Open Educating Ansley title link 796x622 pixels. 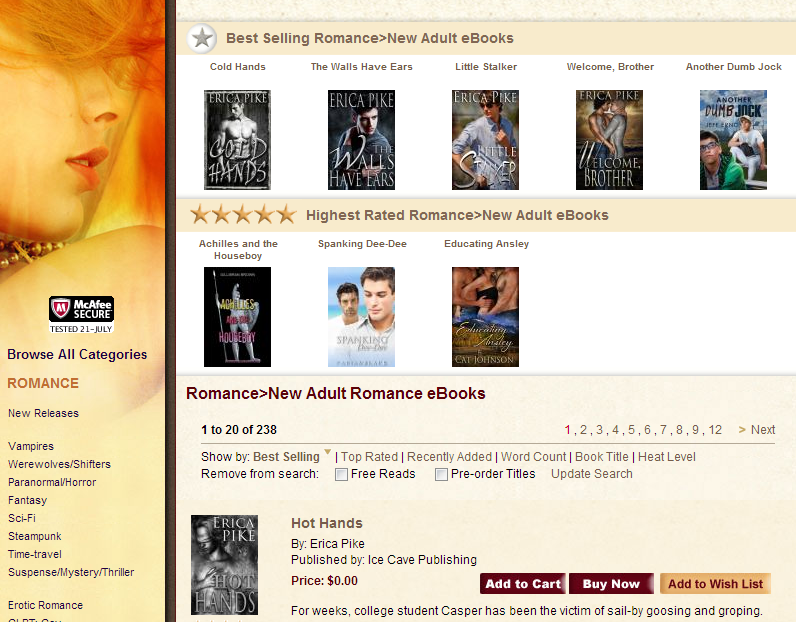pos(486,244)
